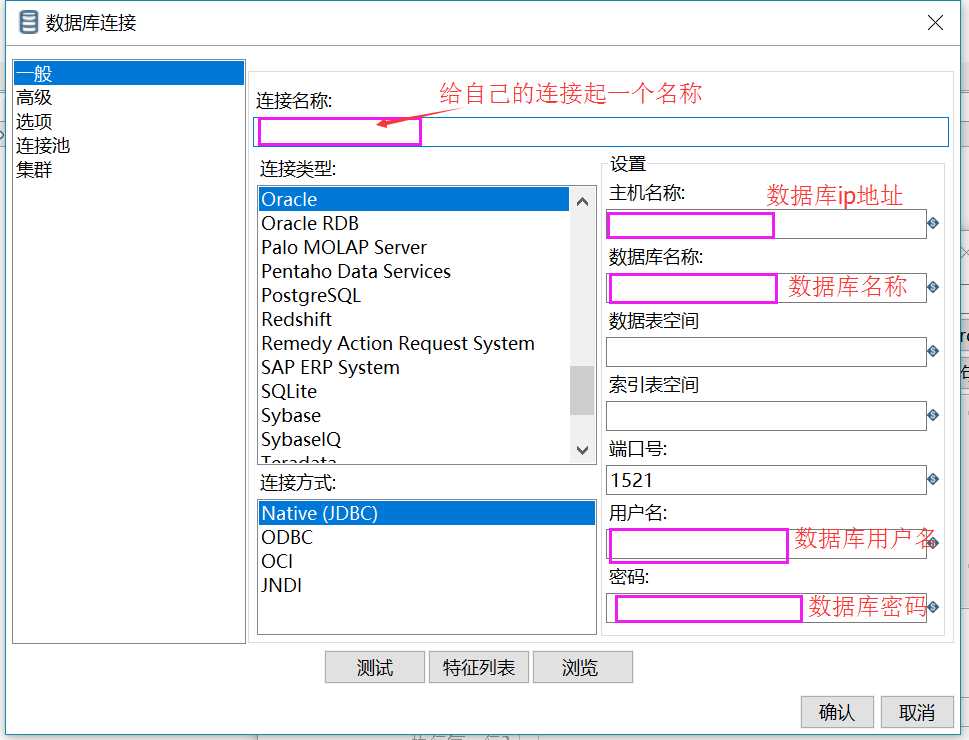Click the variable icon beside 端口号 field
The width and height of the screenshot is (969, 740).
pos(933,479)
